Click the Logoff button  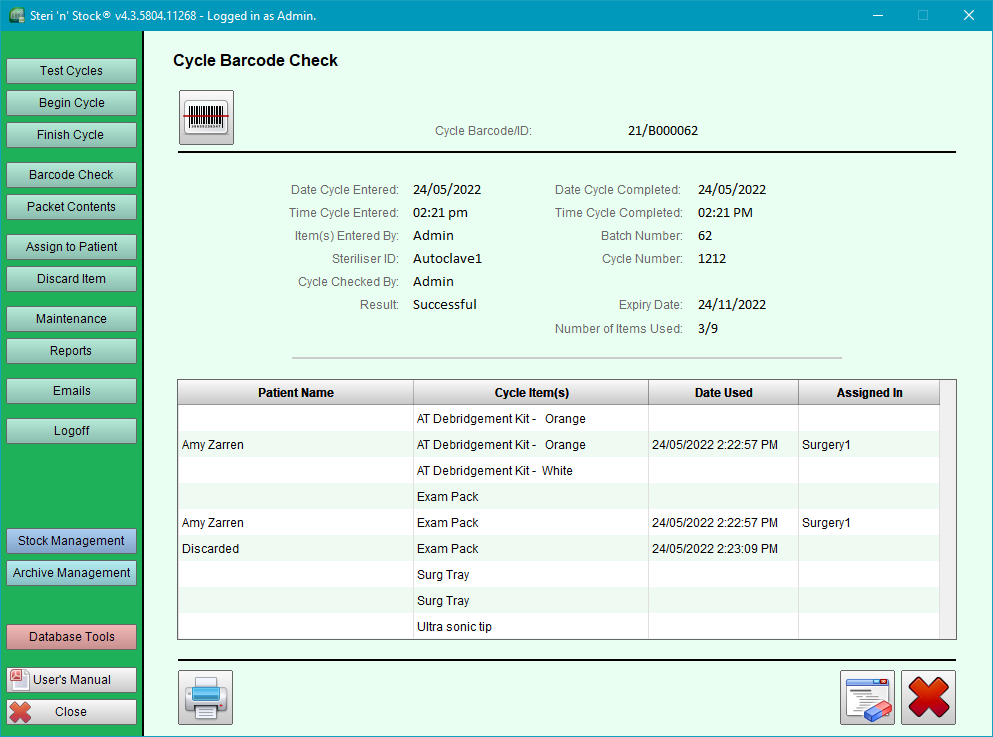pos(72,431)
